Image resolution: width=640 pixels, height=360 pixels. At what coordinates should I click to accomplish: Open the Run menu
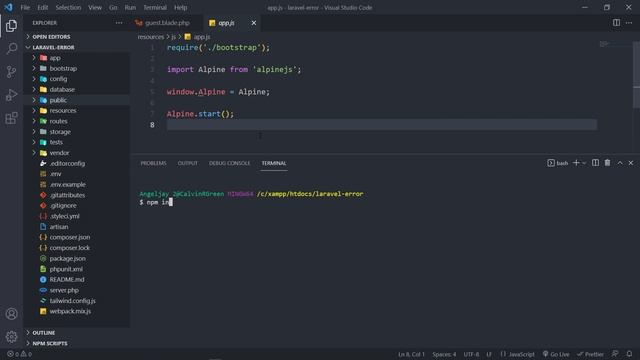tap(130, 7)
